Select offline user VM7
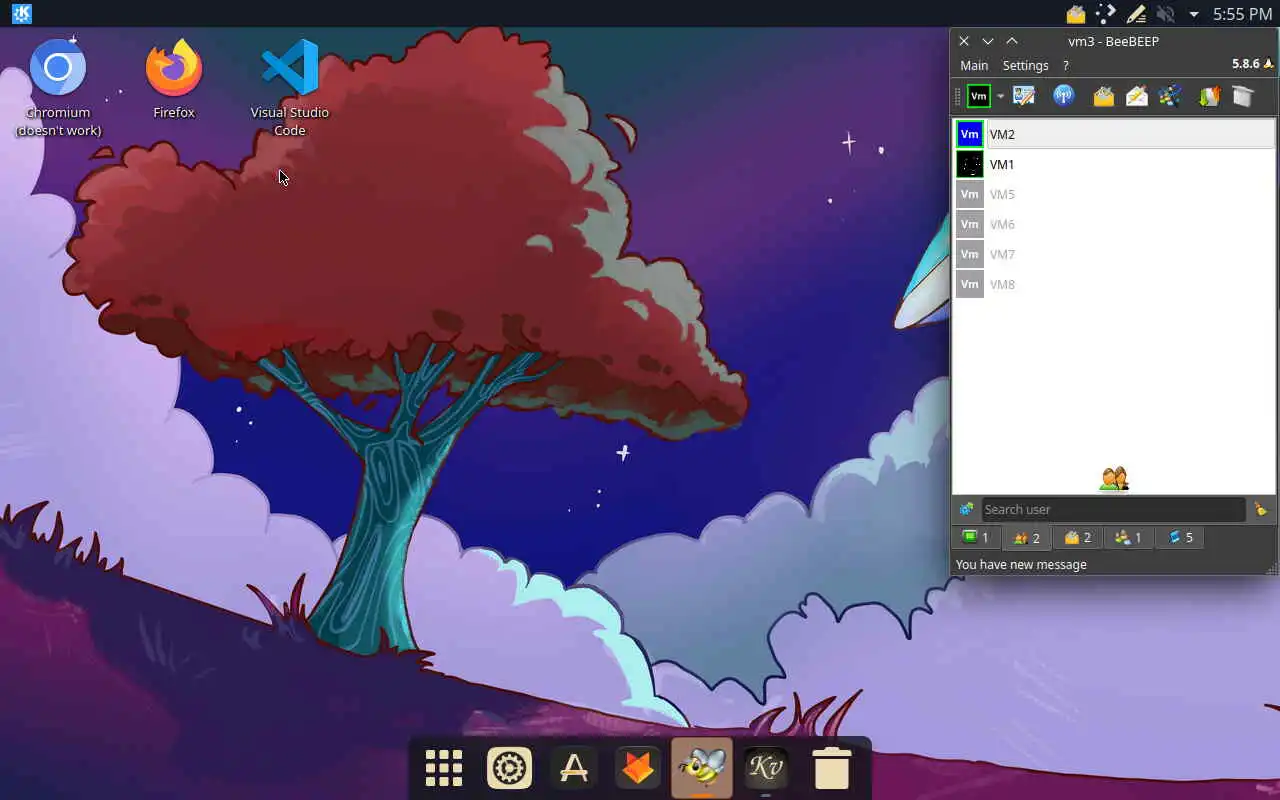 coord(1115,254)
